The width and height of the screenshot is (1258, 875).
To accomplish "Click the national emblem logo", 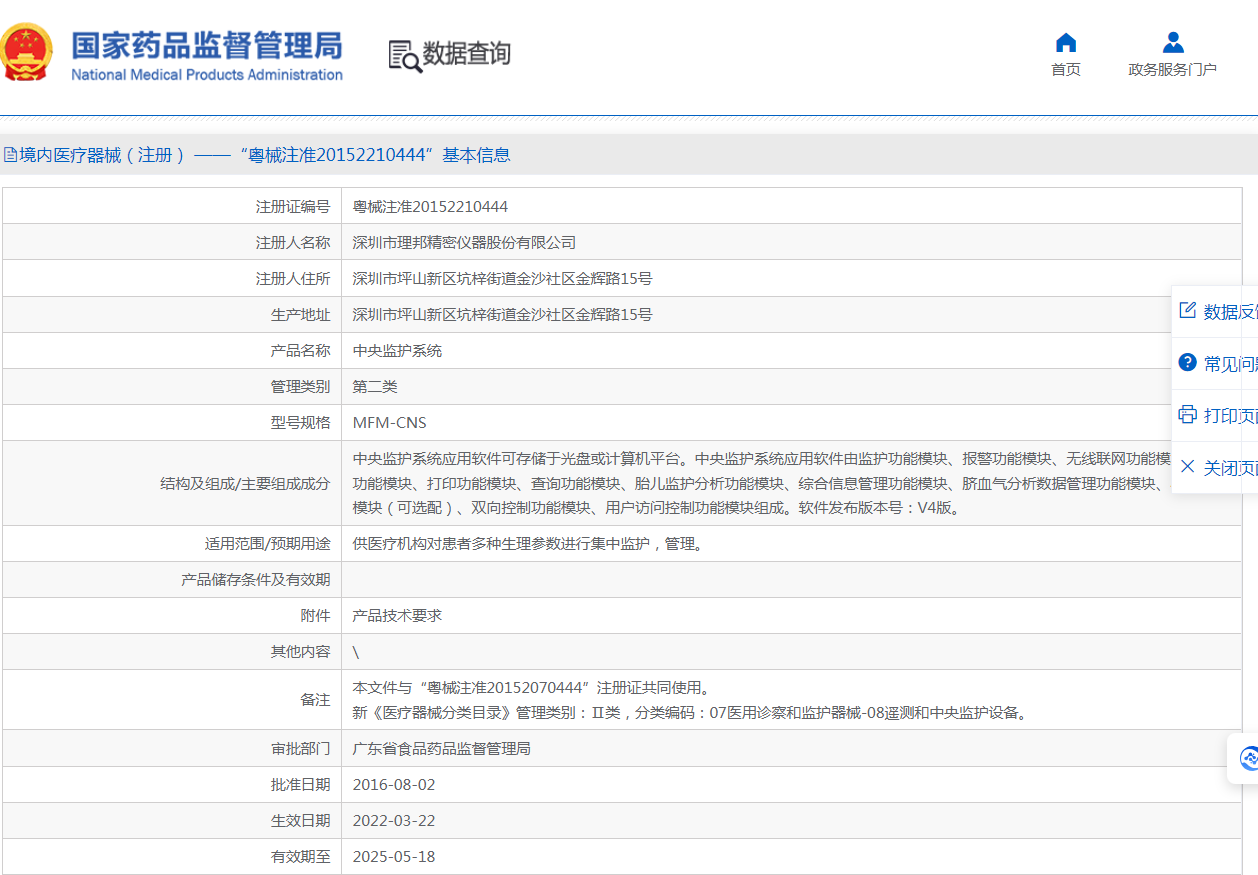I will click(26, 53).
